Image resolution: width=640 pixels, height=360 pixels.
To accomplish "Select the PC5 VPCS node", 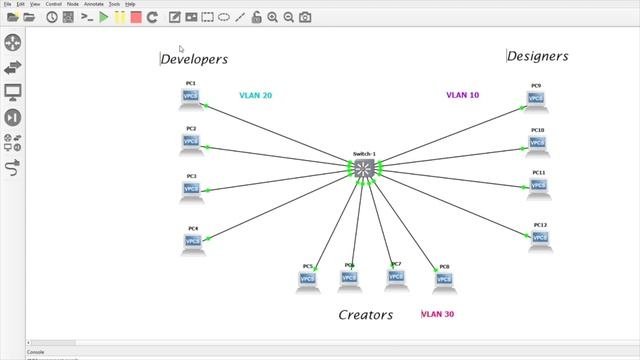I will point(308,282).
